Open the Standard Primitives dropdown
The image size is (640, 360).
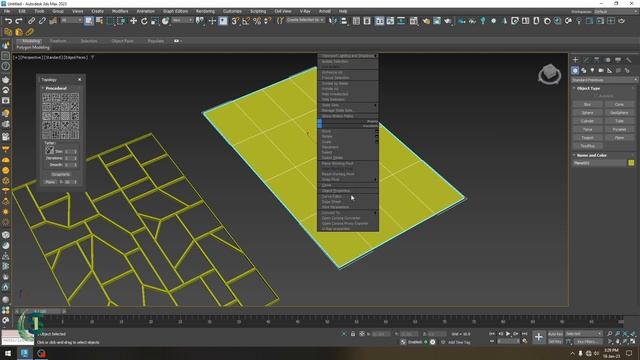pyautogui.click(x=604, y=80)
